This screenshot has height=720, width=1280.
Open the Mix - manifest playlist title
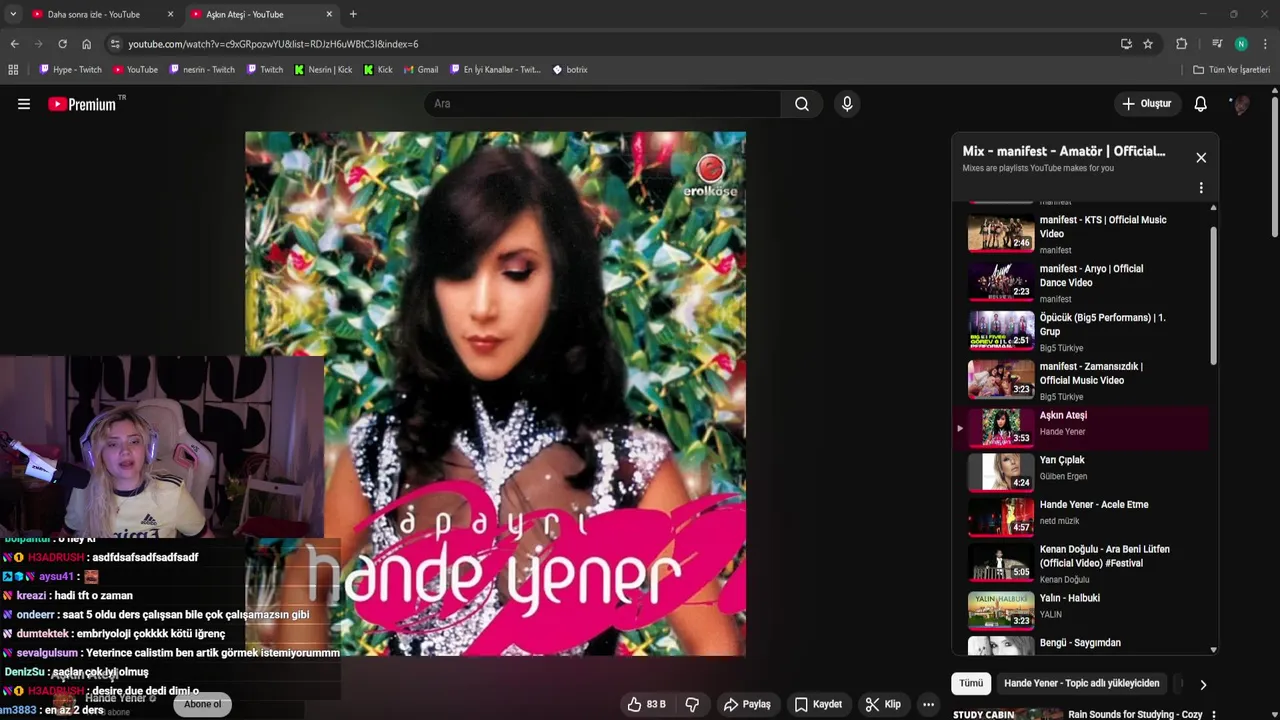pyautogui.click(x=1063, y=151)
